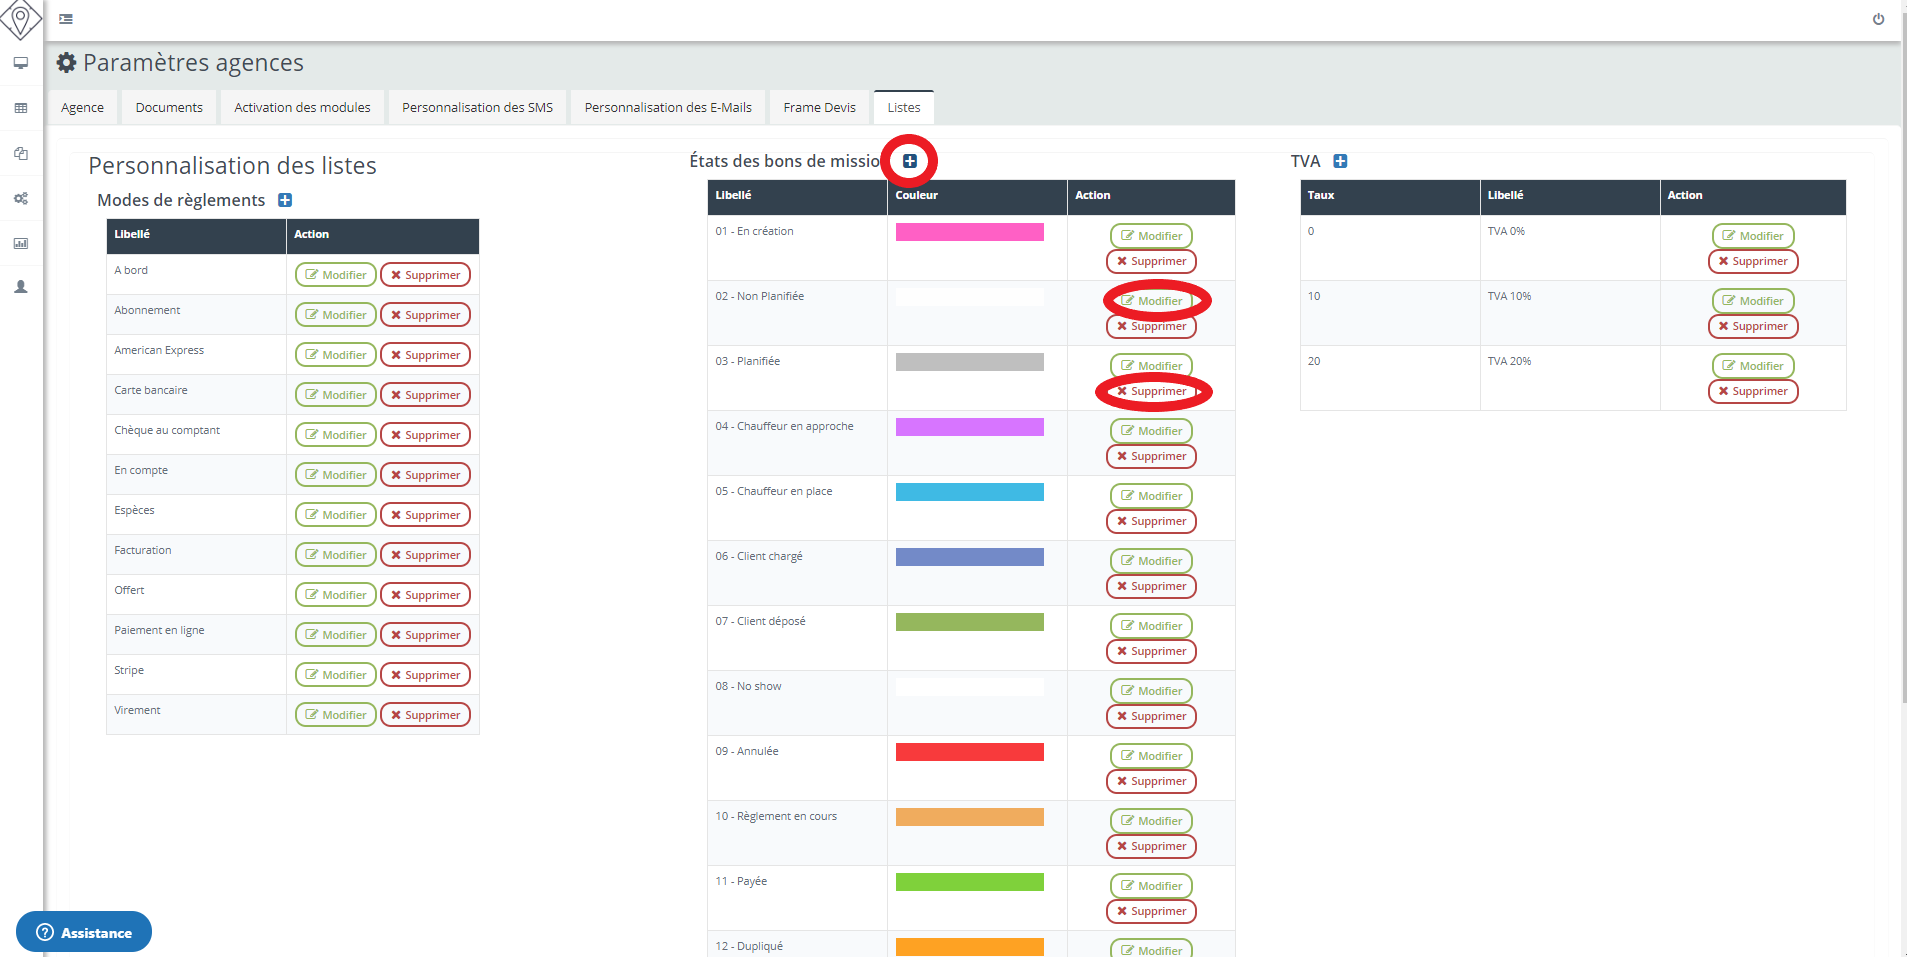Delete the American Express payment mode
The width and height of the screenshot is (1907, 957).
tap(425, 355)
